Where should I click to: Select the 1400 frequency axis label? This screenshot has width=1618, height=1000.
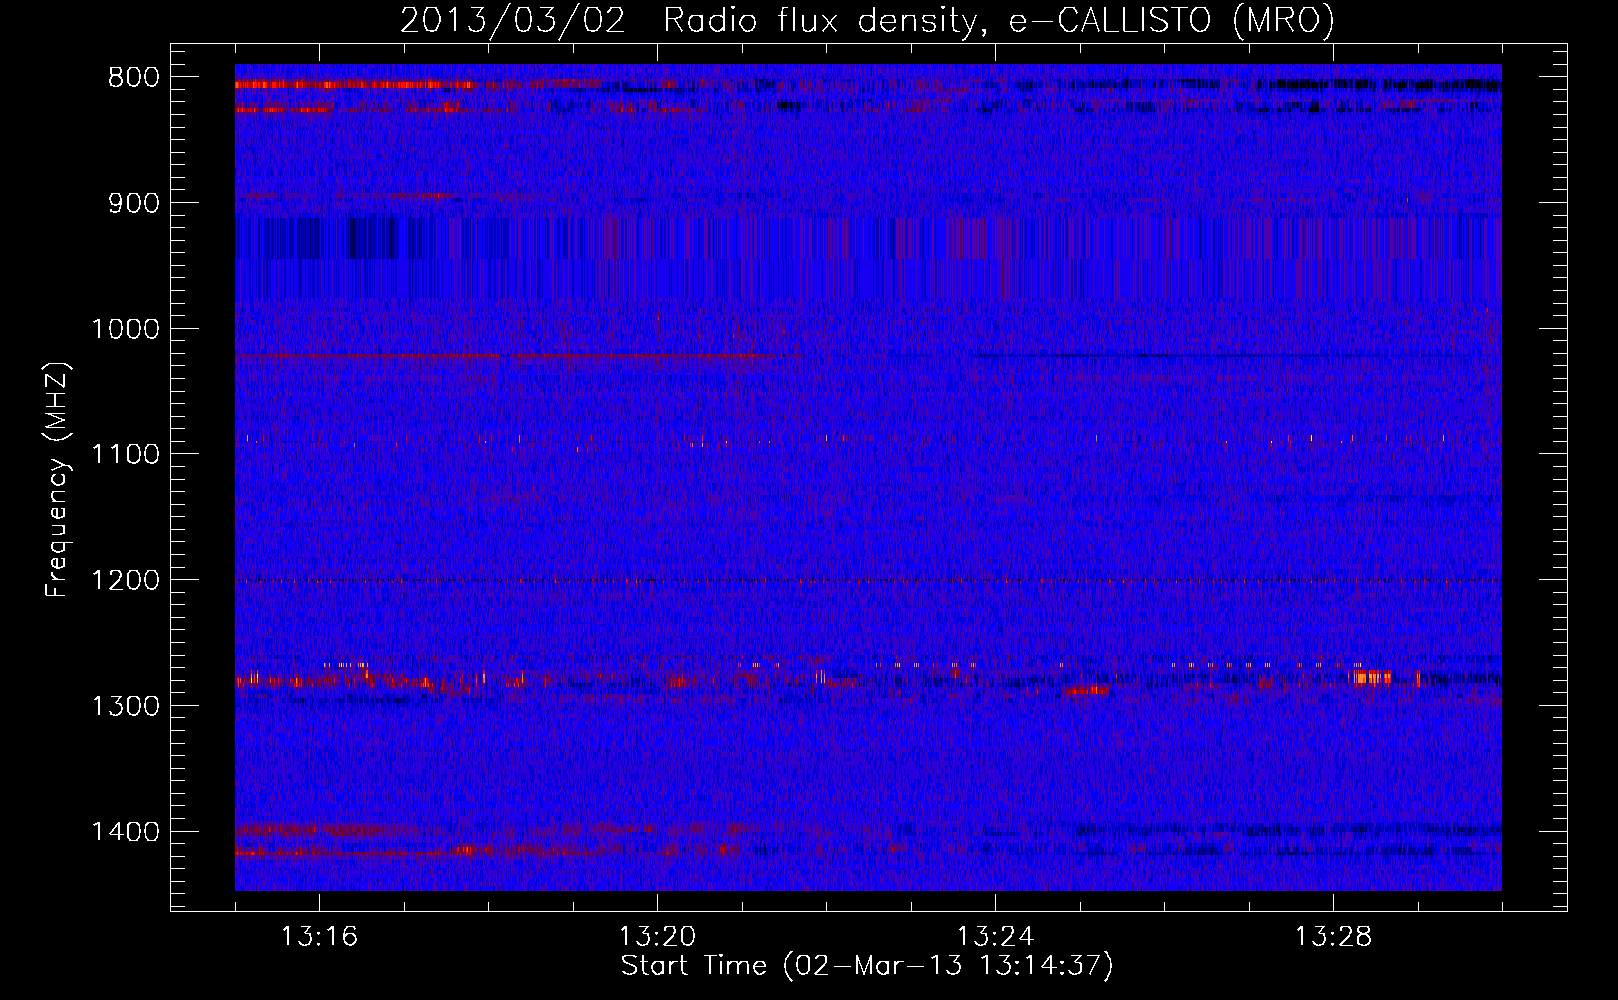point(125,832)
